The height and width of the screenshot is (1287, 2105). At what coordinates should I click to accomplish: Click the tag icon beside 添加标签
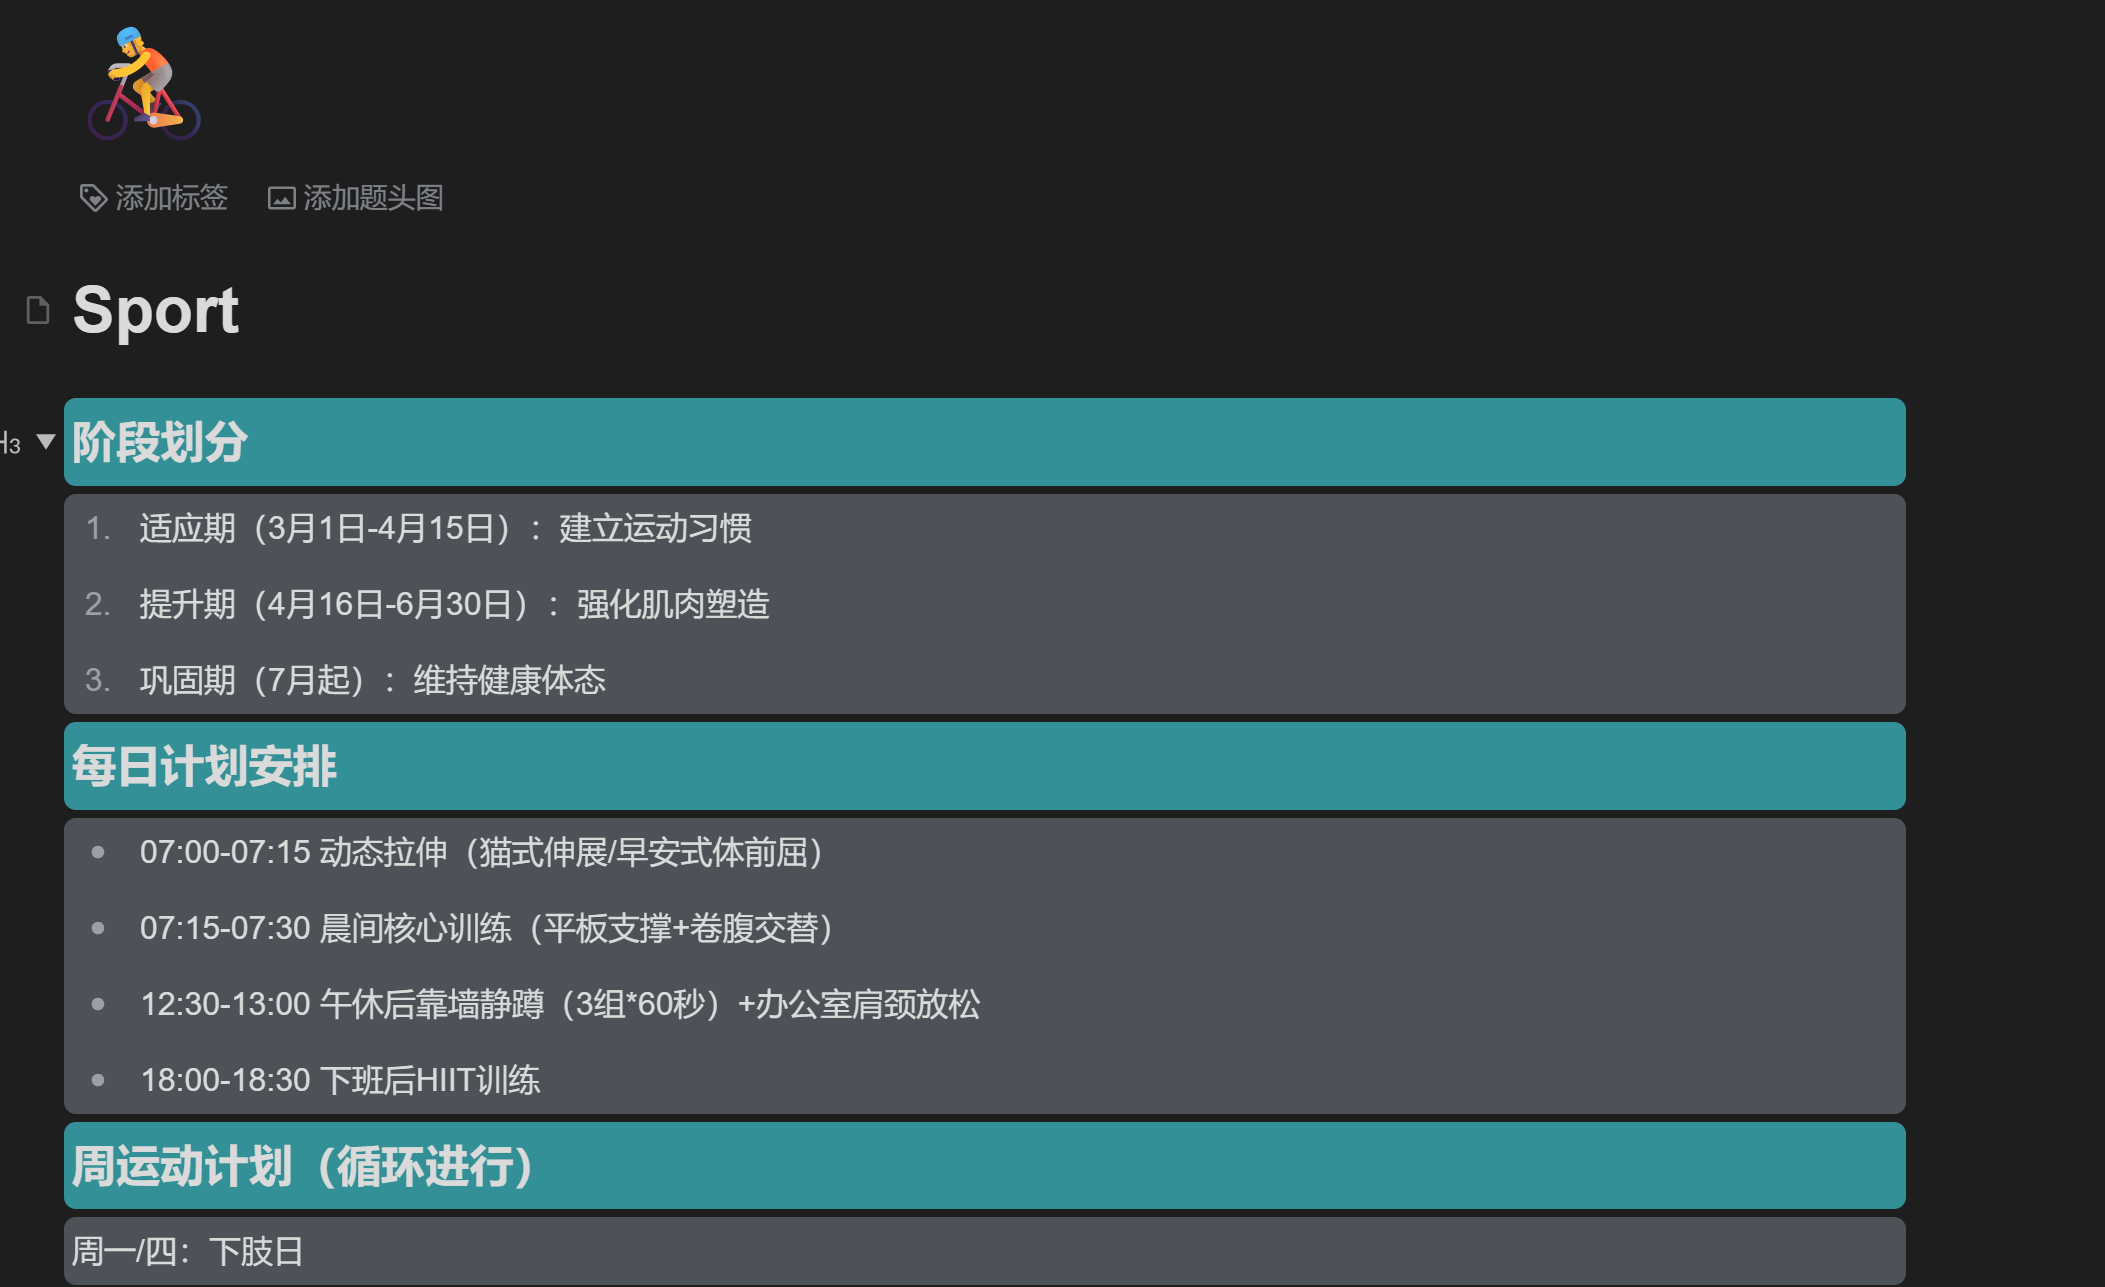point(93,198)
